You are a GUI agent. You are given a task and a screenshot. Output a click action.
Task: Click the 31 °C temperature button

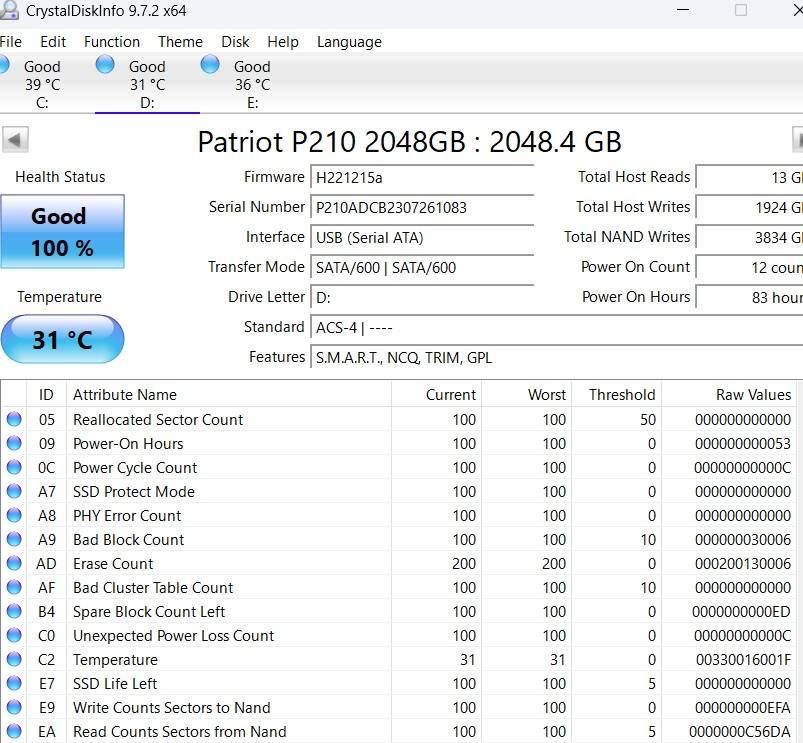(63, 340)
